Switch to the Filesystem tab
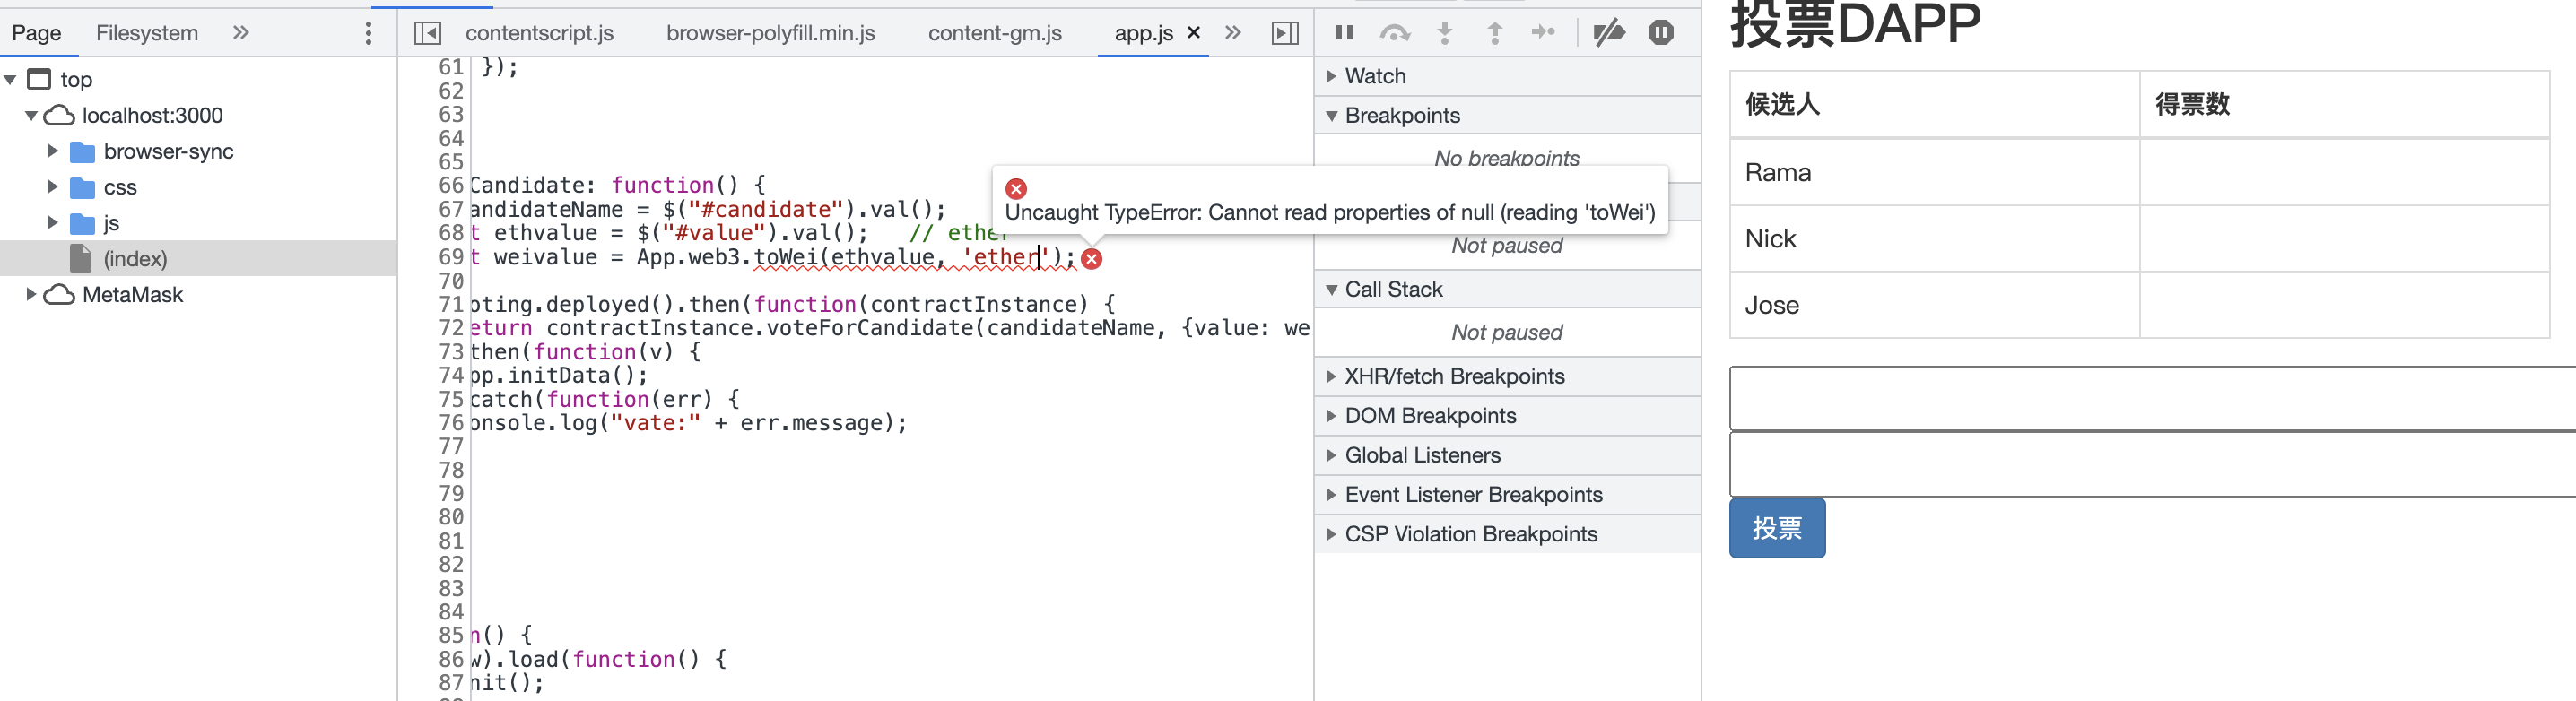The width and height of the screenshot is (2576, 701). 147,33
